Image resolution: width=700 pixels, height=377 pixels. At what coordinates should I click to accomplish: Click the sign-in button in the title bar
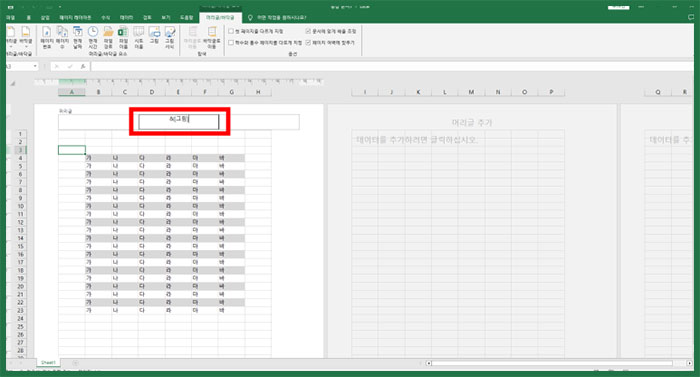coord(619,8)
